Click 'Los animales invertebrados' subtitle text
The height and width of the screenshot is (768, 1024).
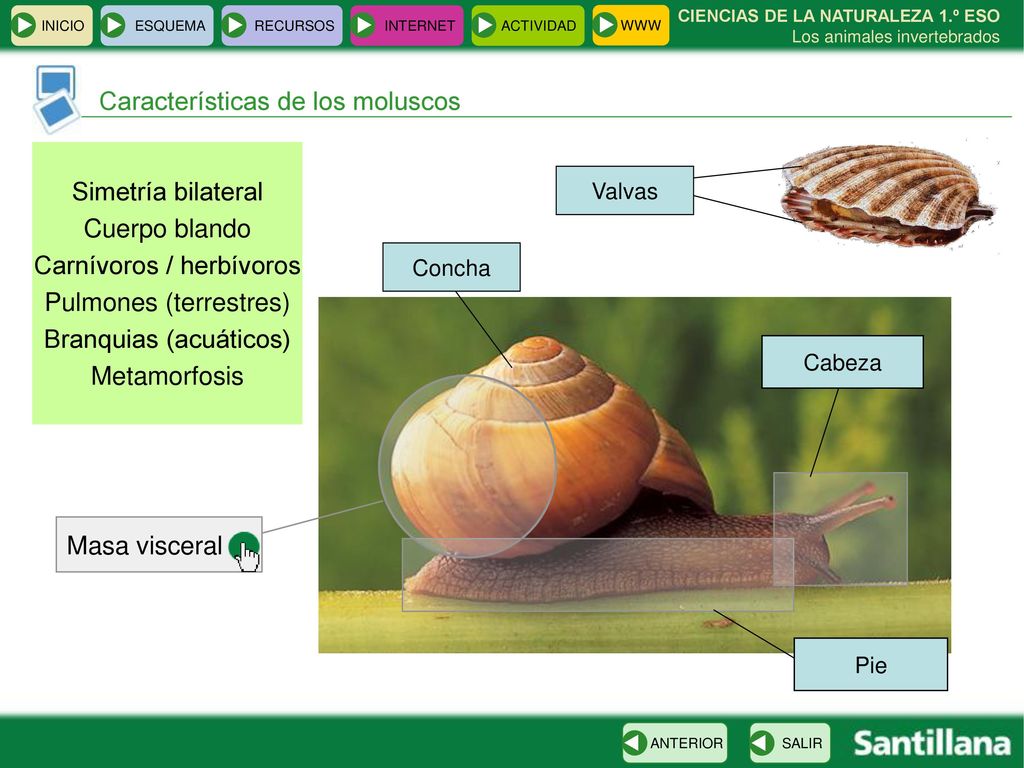tap(895, 37)
